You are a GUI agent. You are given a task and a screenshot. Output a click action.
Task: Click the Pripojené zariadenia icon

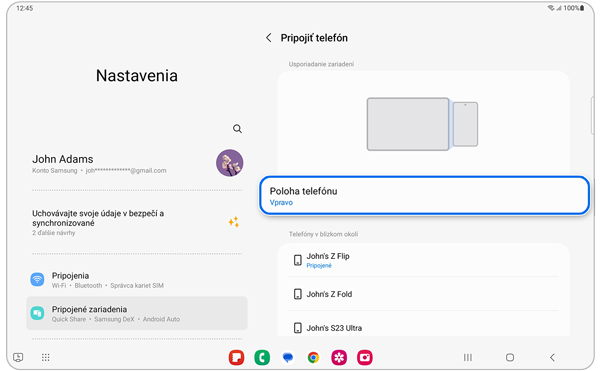(x=38, y=313)
